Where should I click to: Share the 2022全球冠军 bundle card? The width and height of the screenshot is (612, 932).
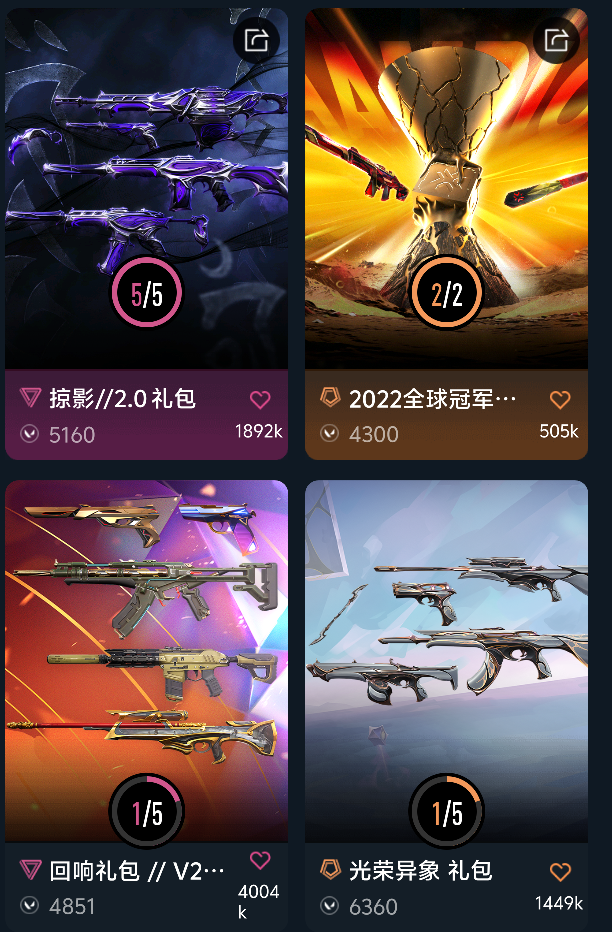click(556, 40)
